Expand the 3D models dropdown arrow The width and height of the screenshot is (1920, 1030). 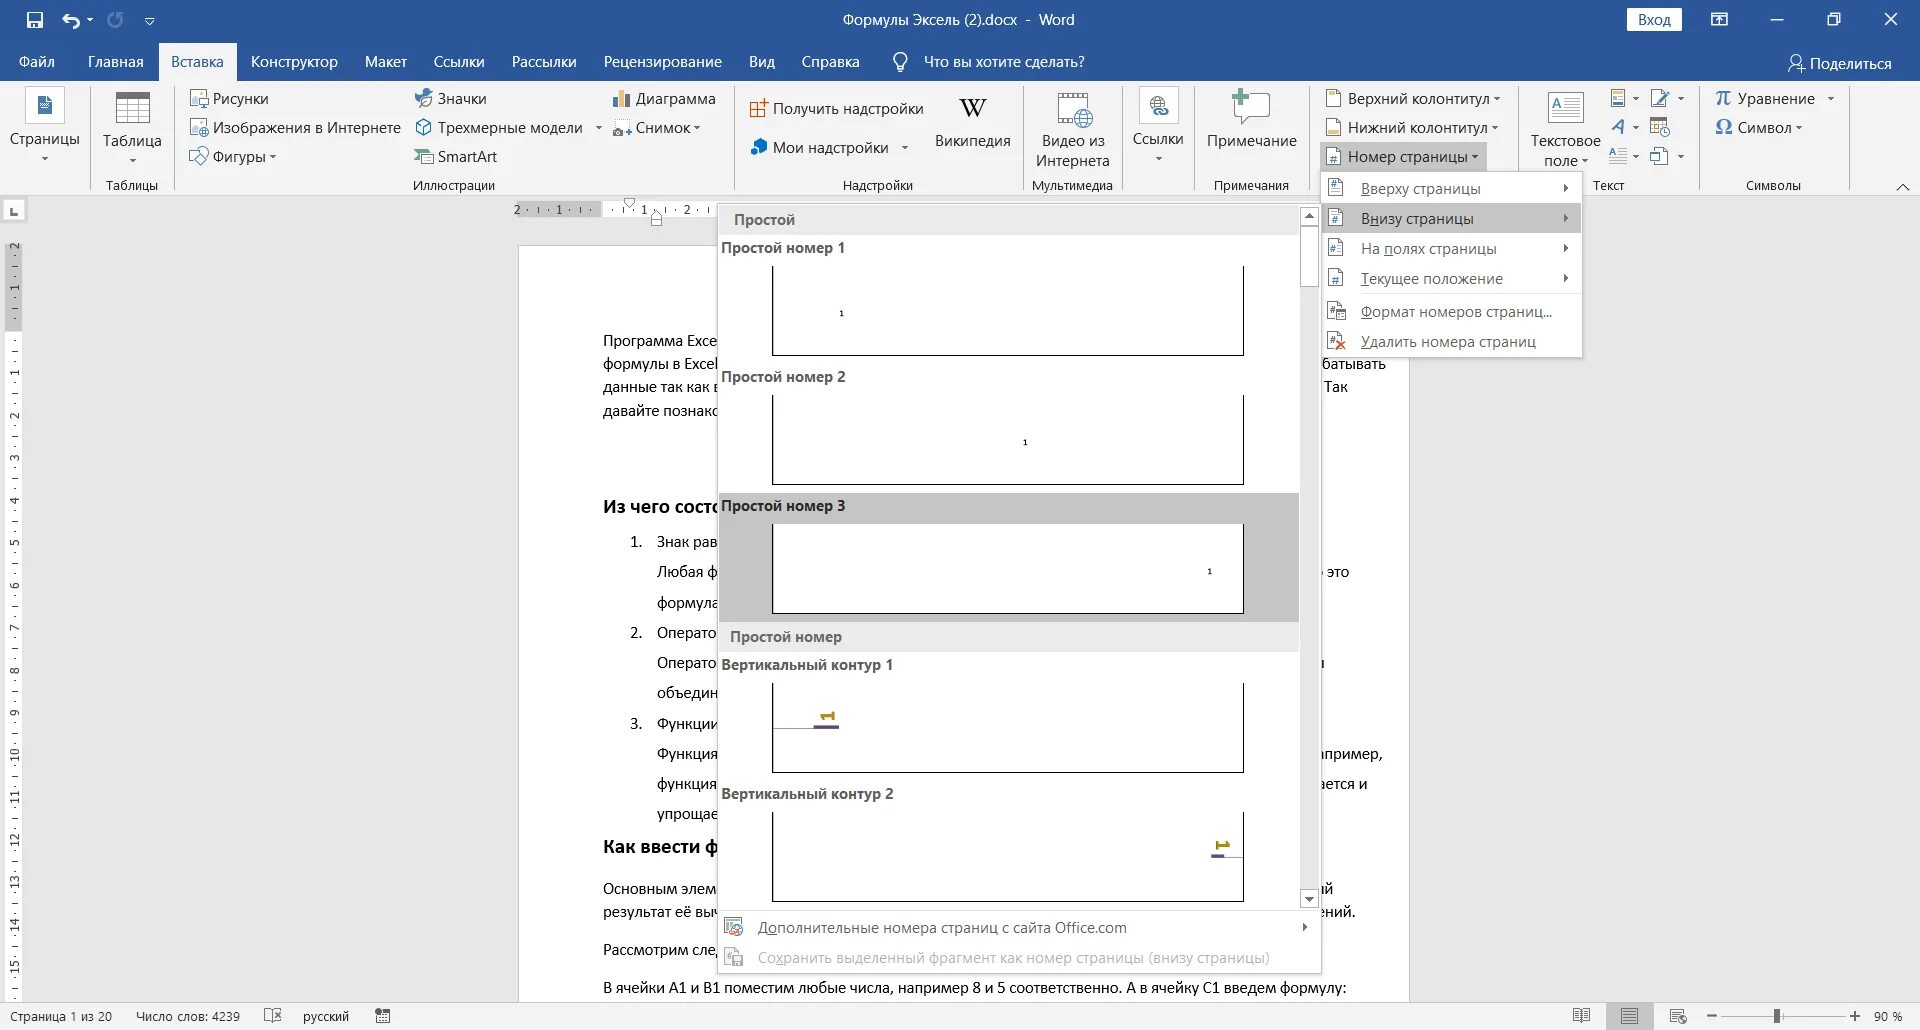tap(598, 128)
